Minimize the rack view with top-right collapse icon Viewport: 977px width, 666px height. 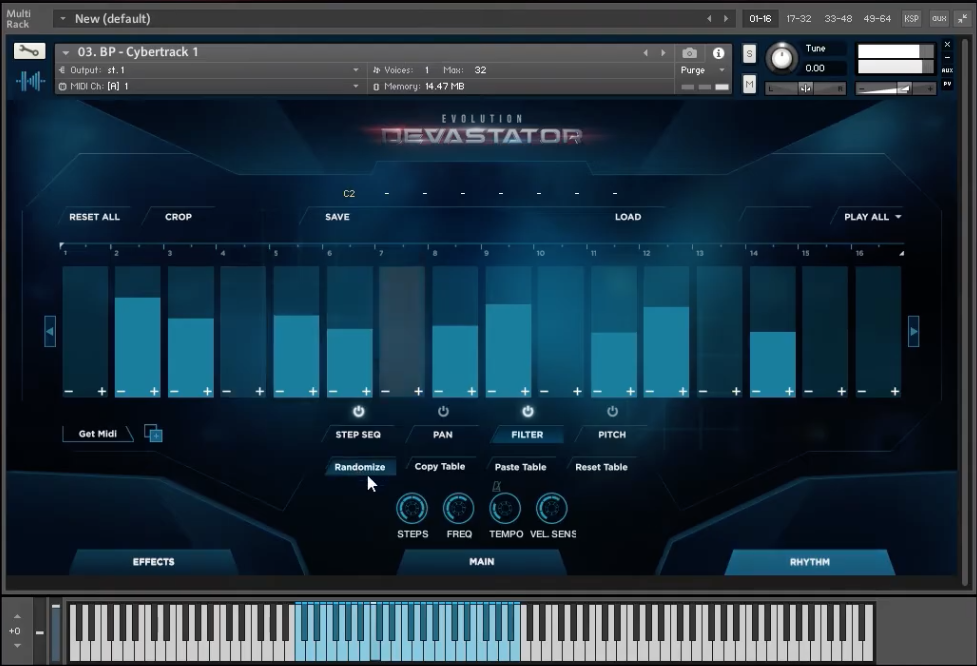963,19
